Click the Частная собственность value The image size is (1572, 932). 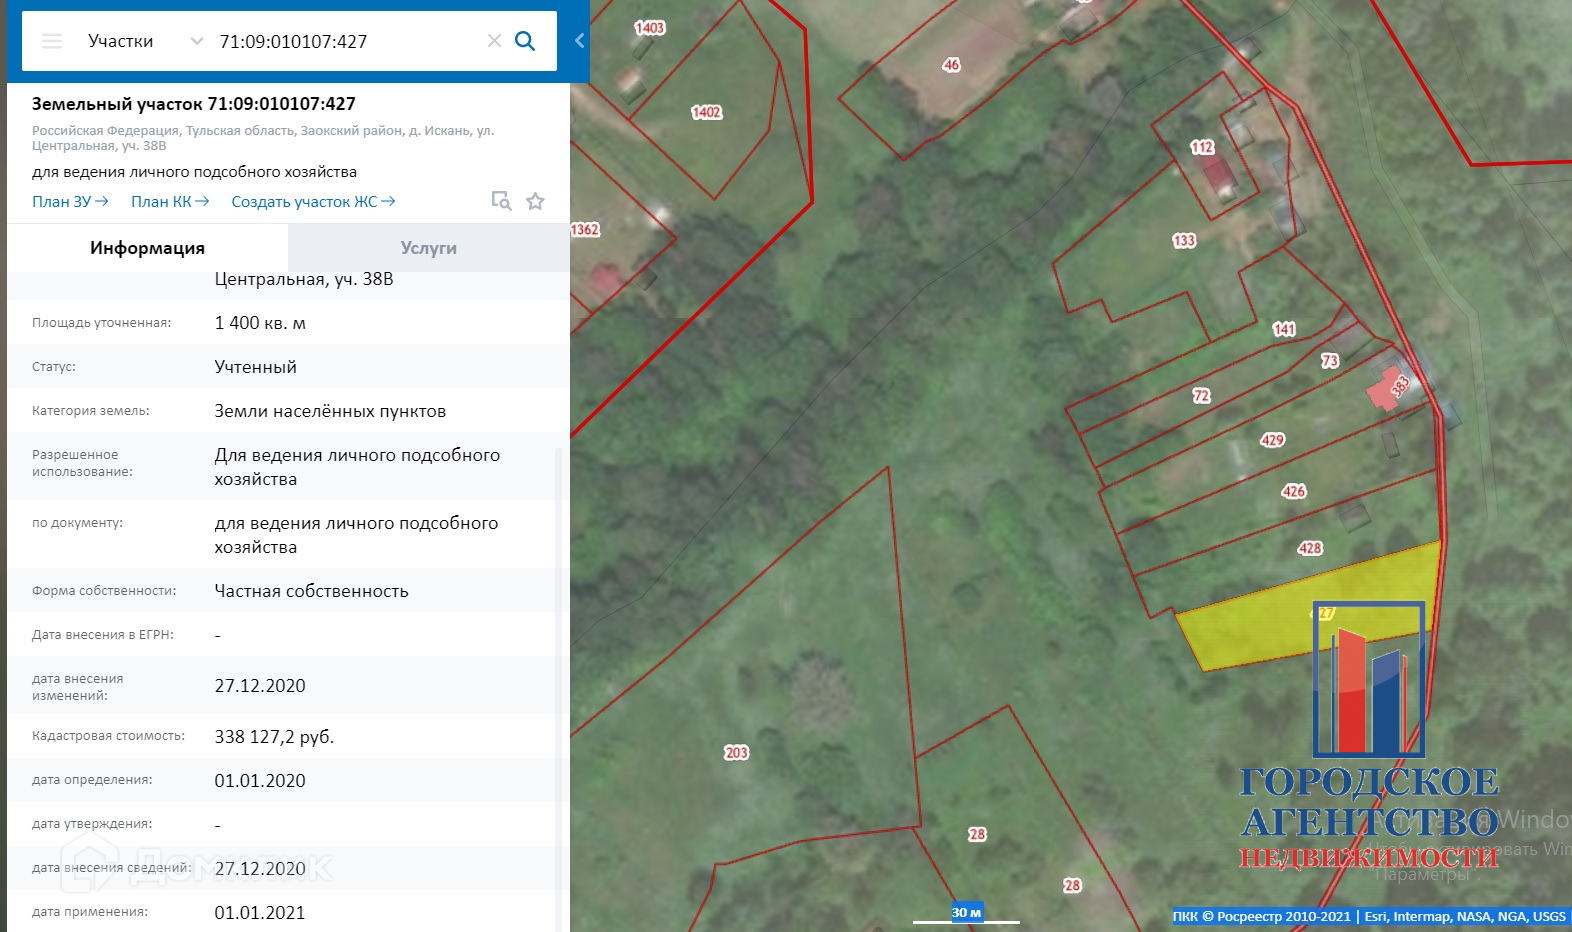pyautogui.click(x=311, y=591)
